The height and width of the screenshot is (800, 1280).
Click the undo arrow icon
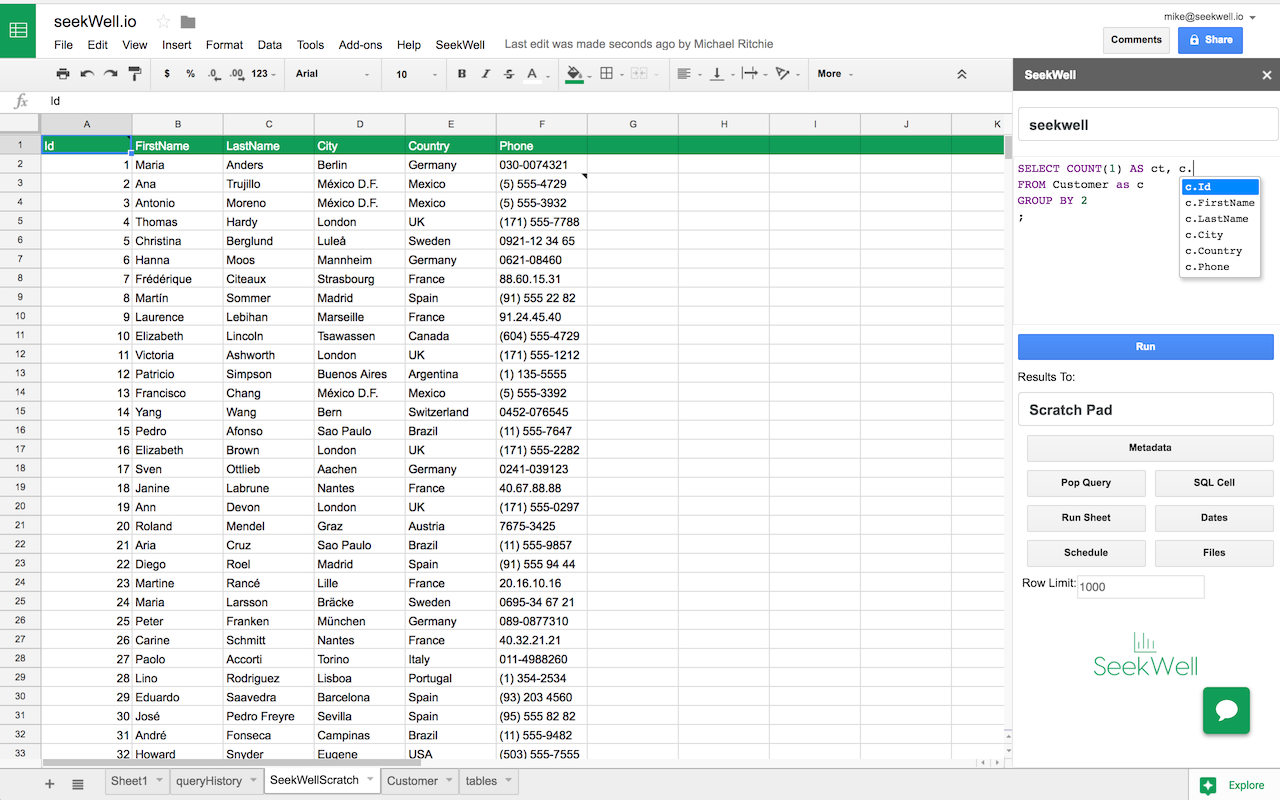tap(87, 74)
